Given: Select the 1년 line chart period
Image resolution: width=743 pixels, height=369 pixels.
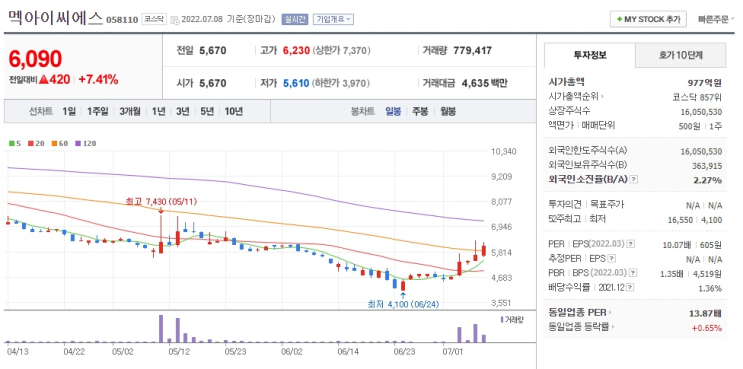Looking at the screenshot, I should pos(158,111).
